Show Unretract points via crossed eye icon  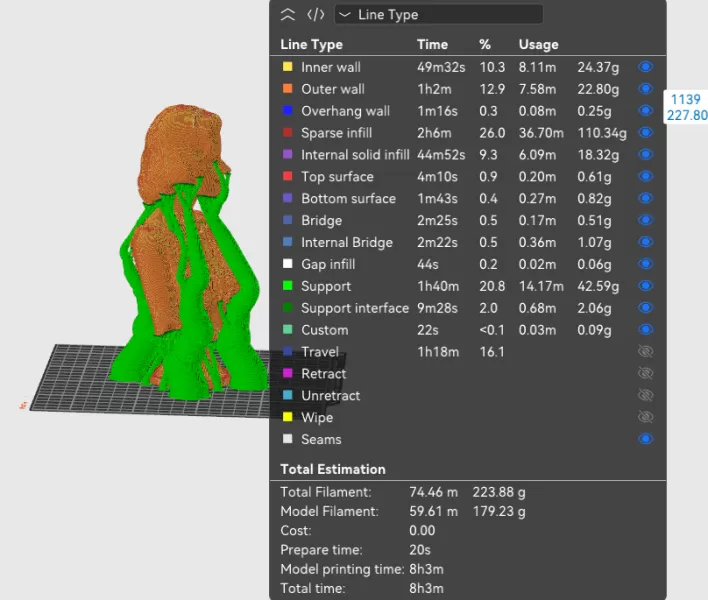(x=646, y=395)
